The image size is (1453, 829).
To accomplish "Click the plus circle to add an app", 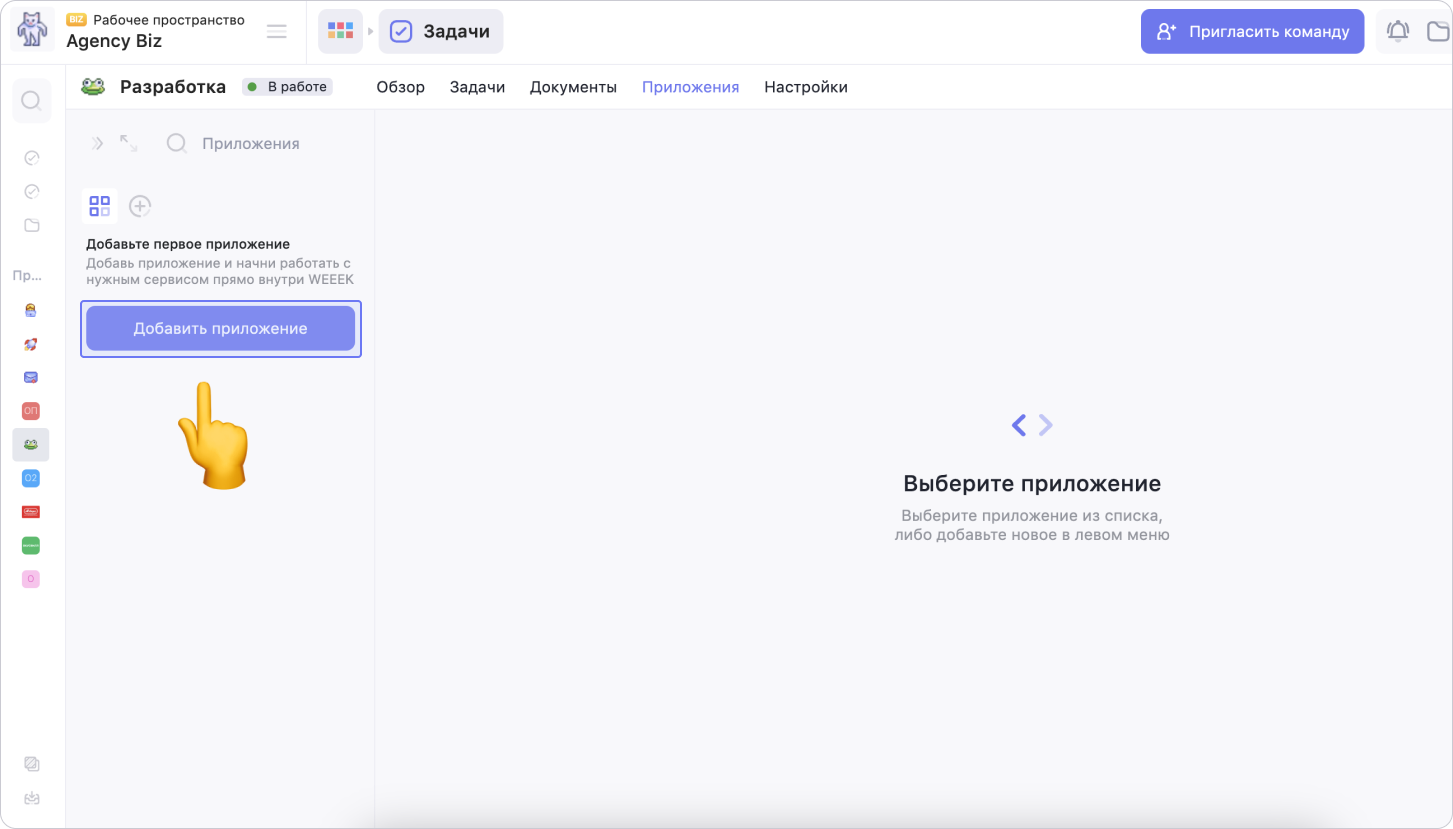I will coord(140,206).
